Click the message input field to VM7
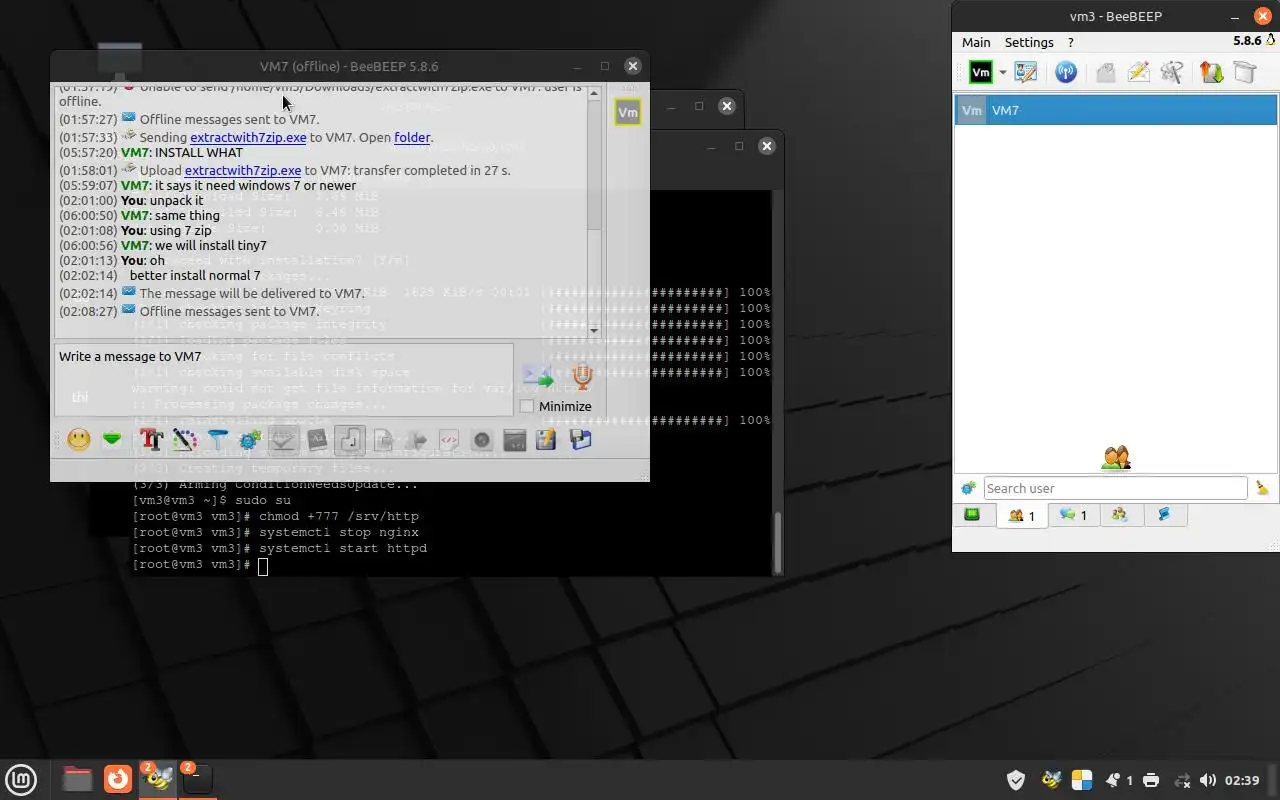 tap(284, 379)
